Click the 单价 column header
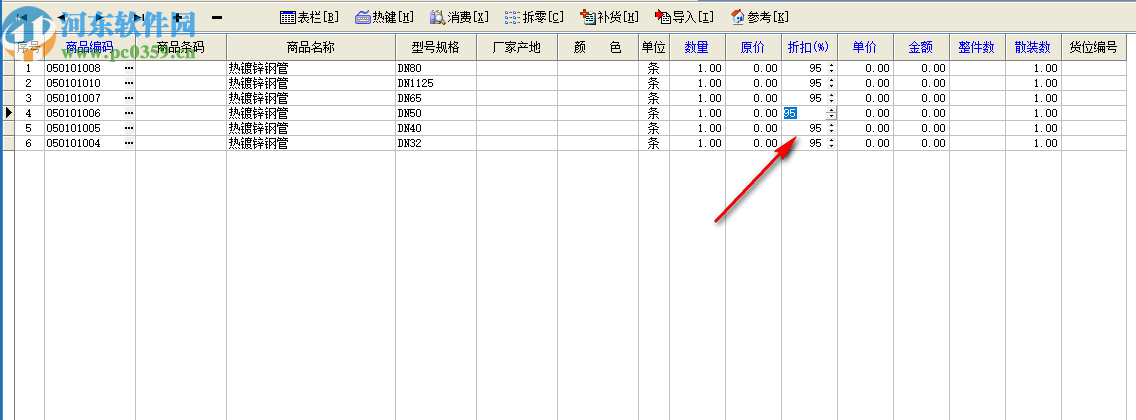The image size is (1136, 420). pos(865,48)
